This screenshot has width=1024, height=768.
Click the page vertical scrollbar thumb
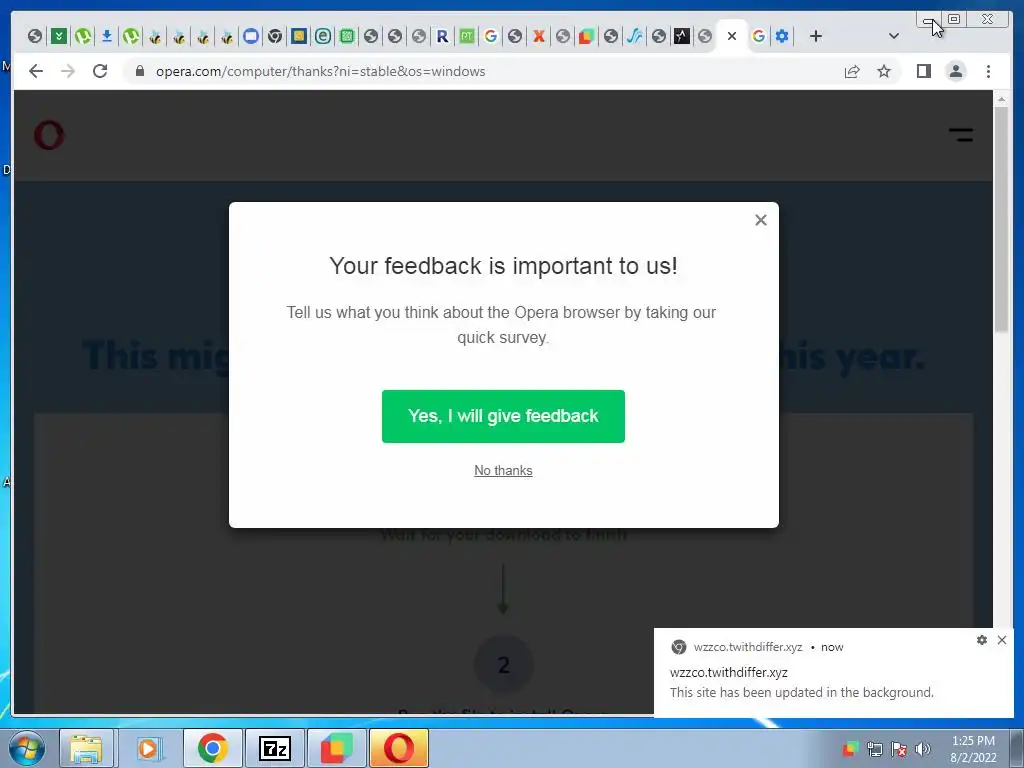[x=1001, y=219]
